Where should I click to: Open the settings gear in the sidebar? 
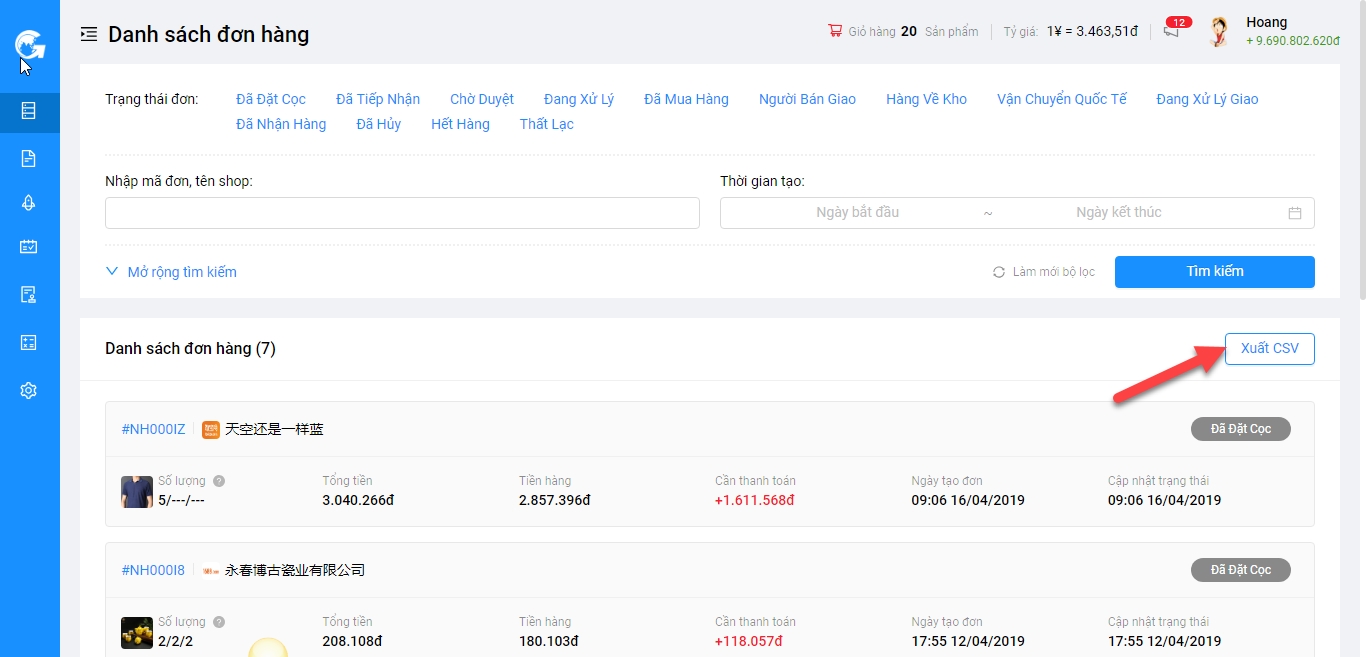point(29,391)
